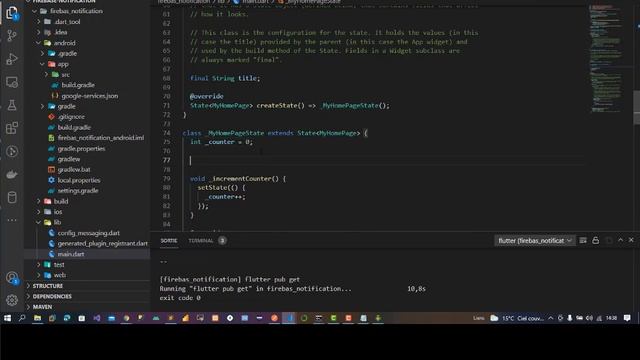Open config_messaging.dart file
The width and height of the screenshot is (640, 360).
(x=89, y=233)
